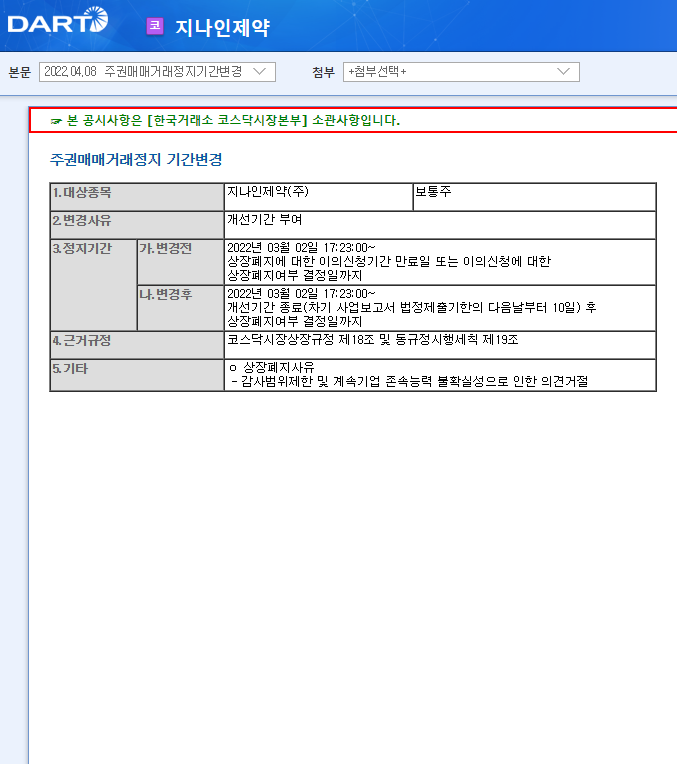
Task: Select the 3.정지기간 row label
Action: pos(94,285)
